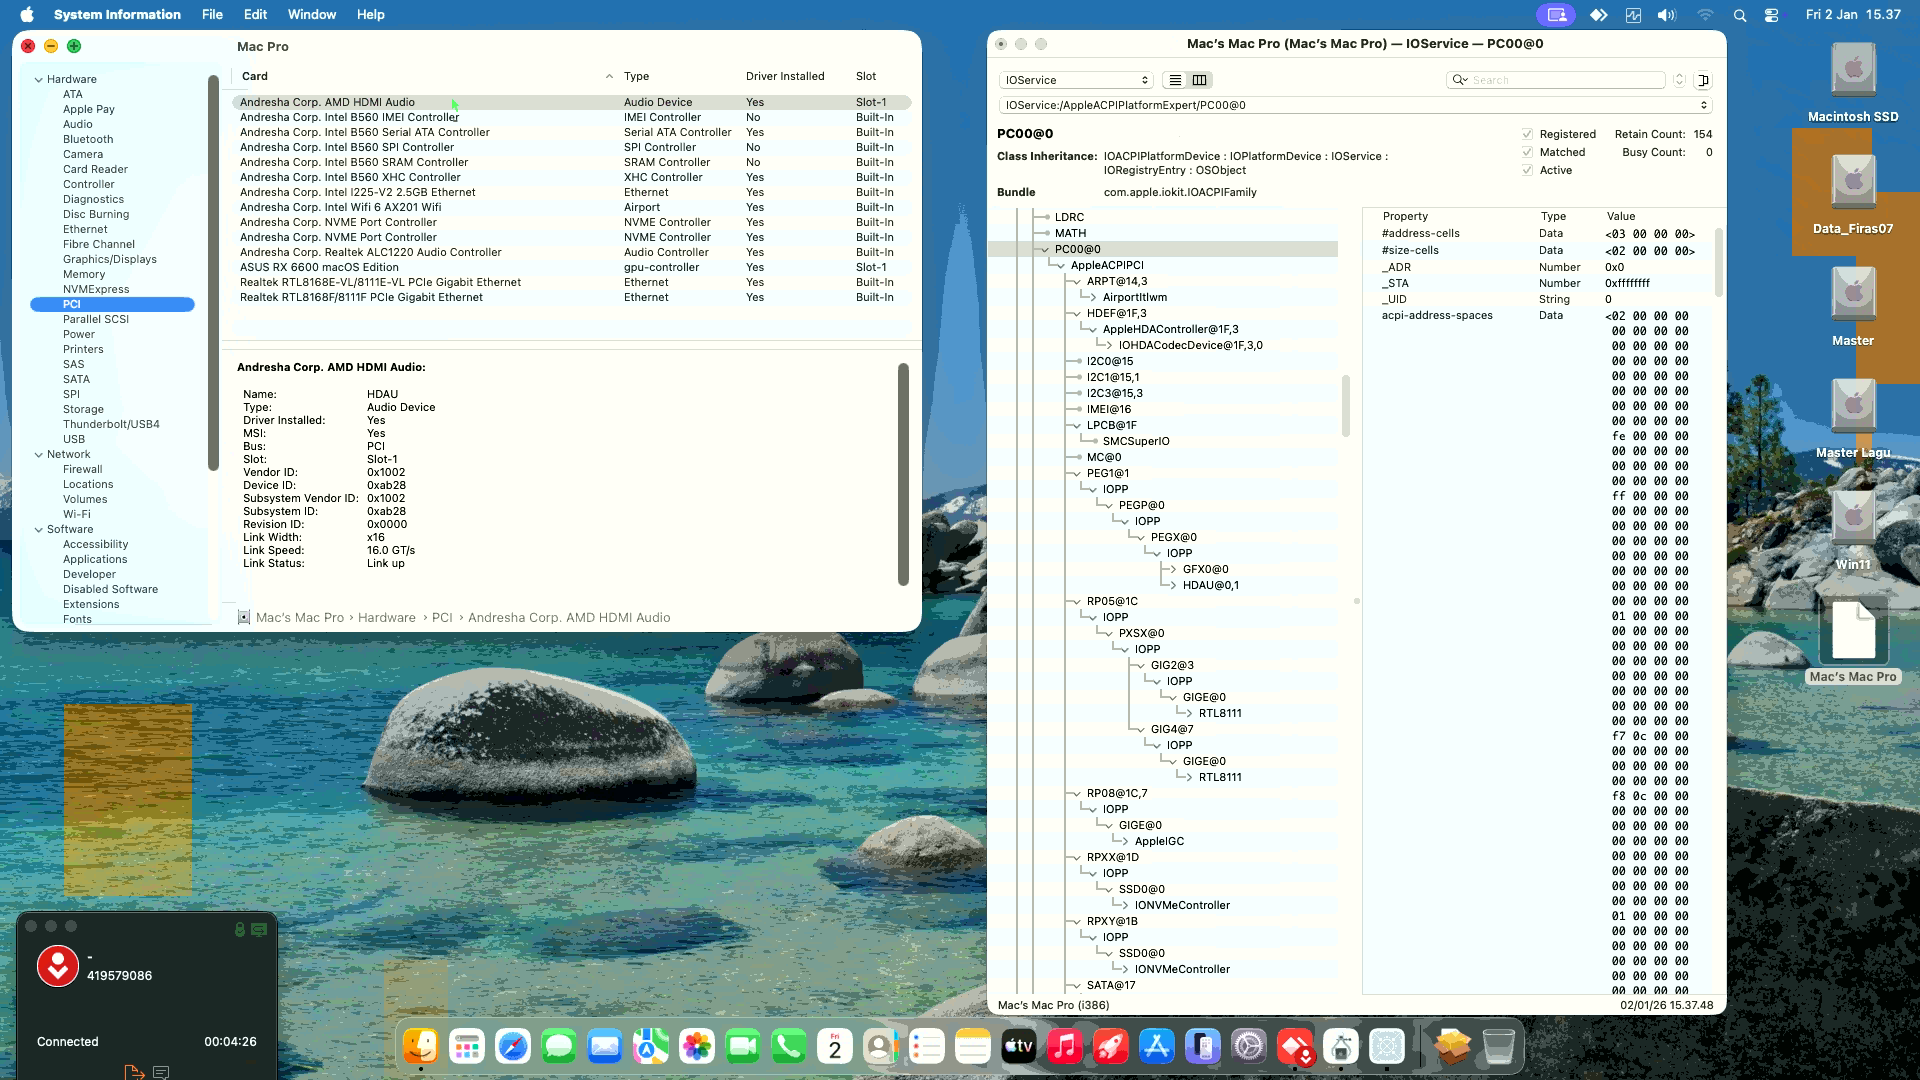Image resolution: width=1920 pixels, height=1080 pixels.
Task: Open the Trash in the Dock
Action: point(1499,1047)
